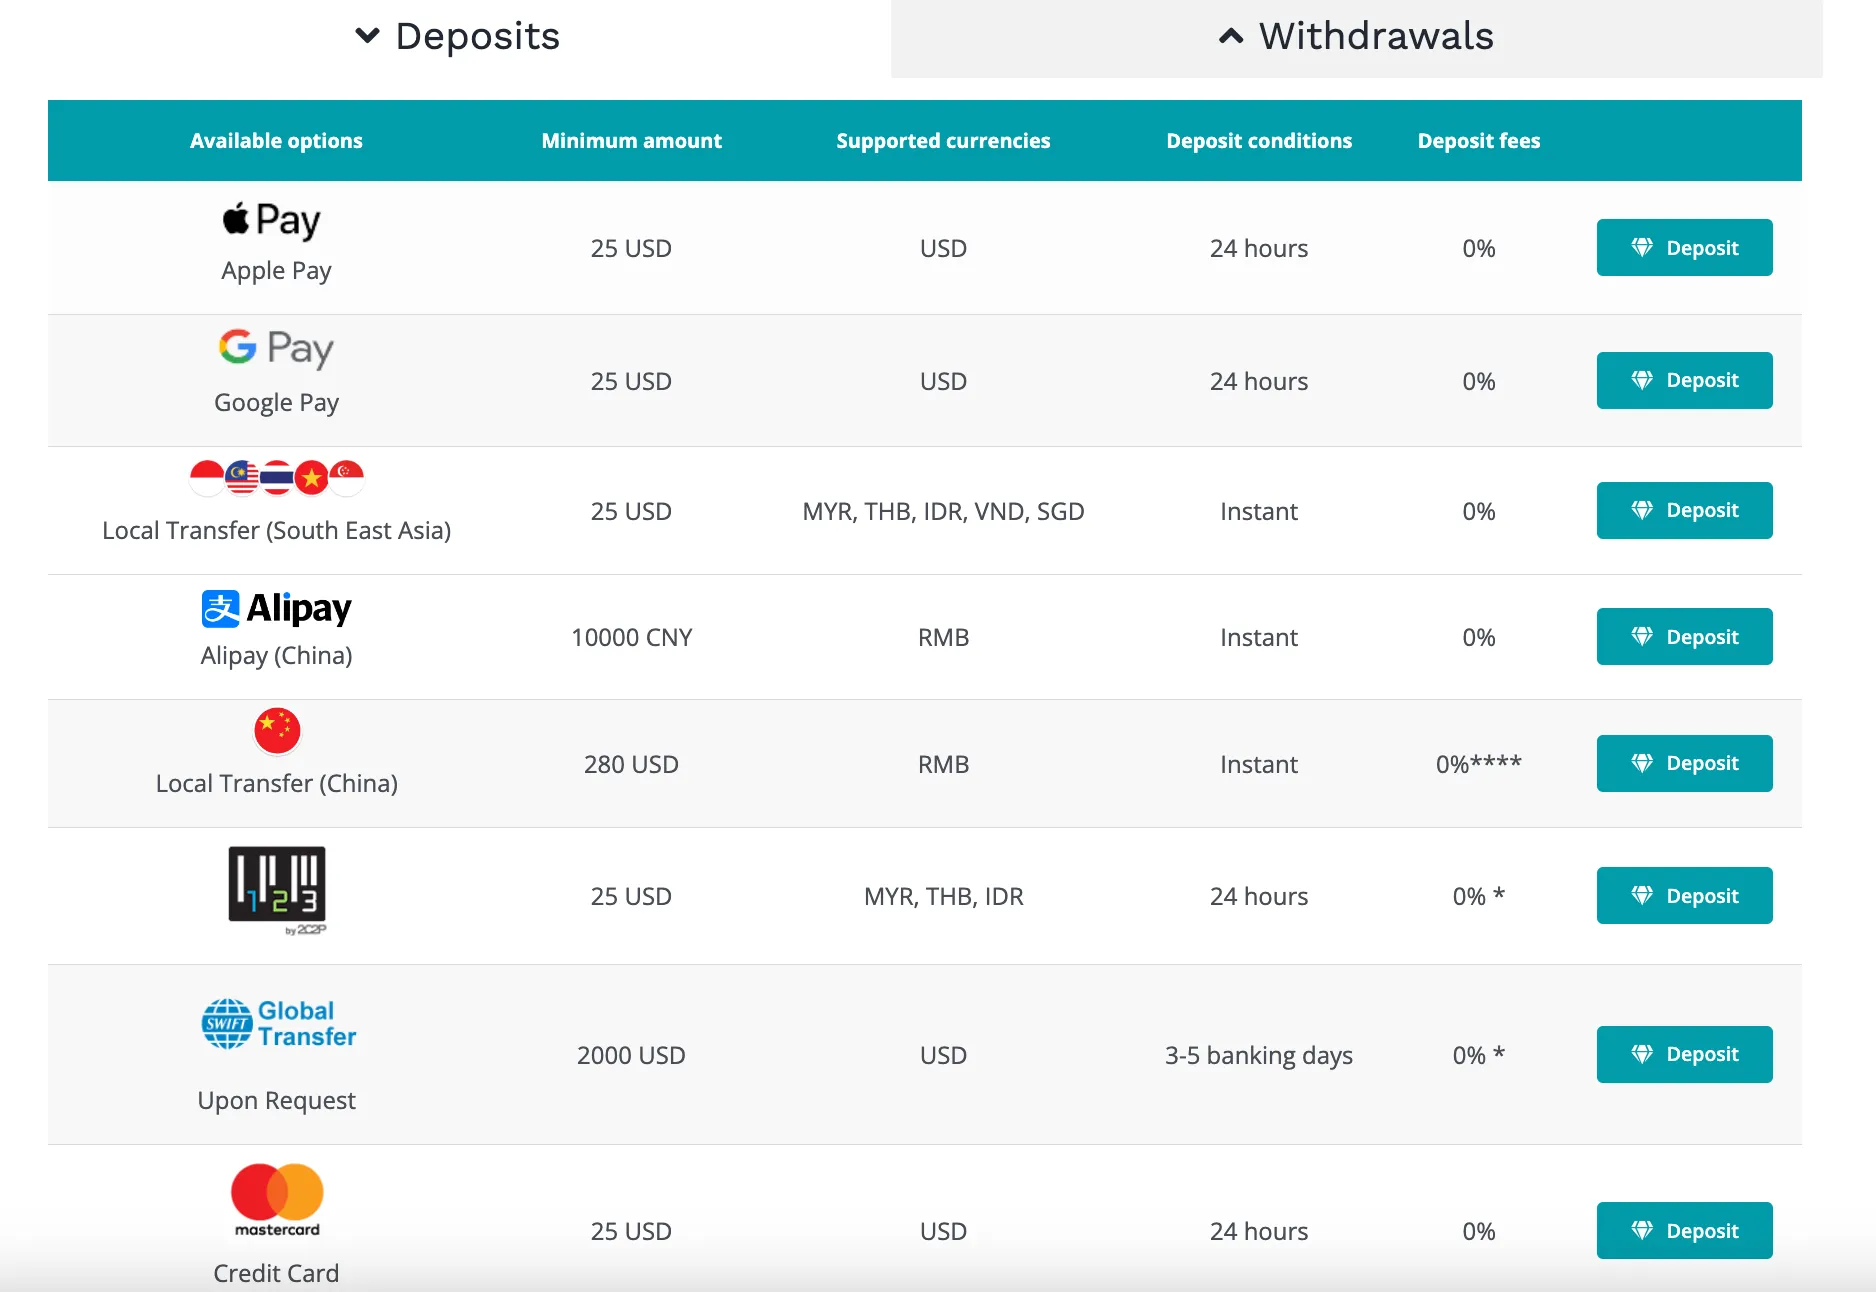Image resolution: width=1876 pixels, height=1292 pixels.
Task: Click the 0% * fee for Global Transfer
Action: tap(1479, 1055)
